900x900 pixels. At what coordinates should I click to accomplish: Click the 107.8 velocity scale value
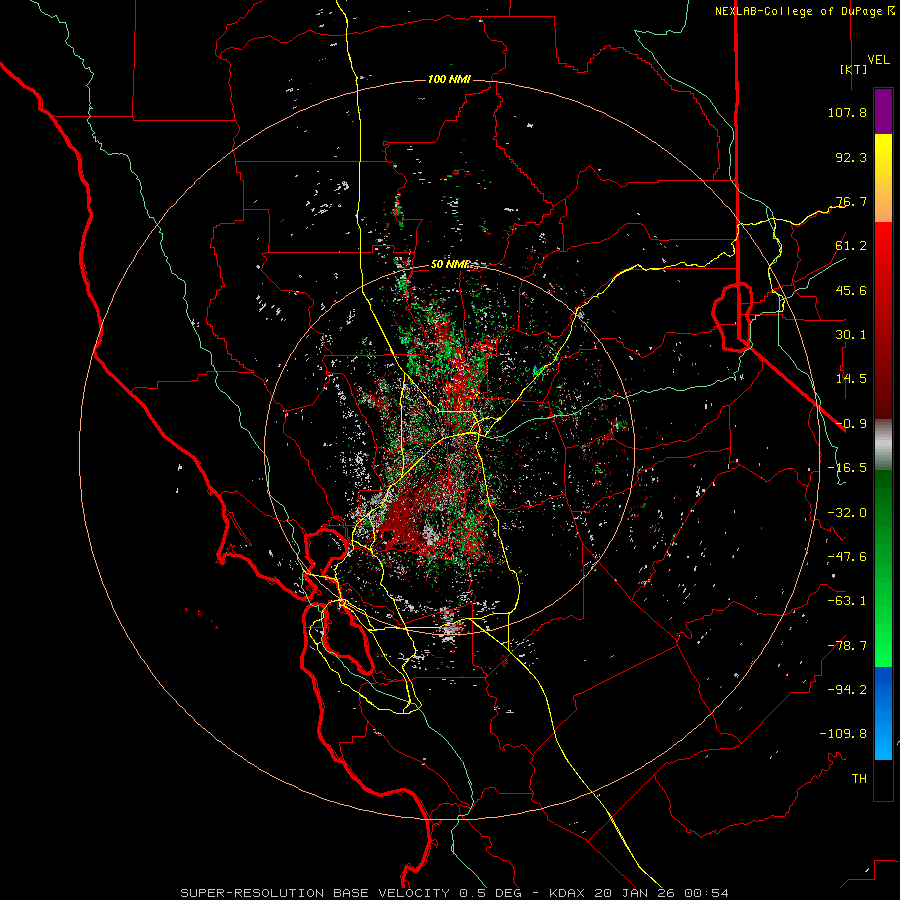pos(847,112)
